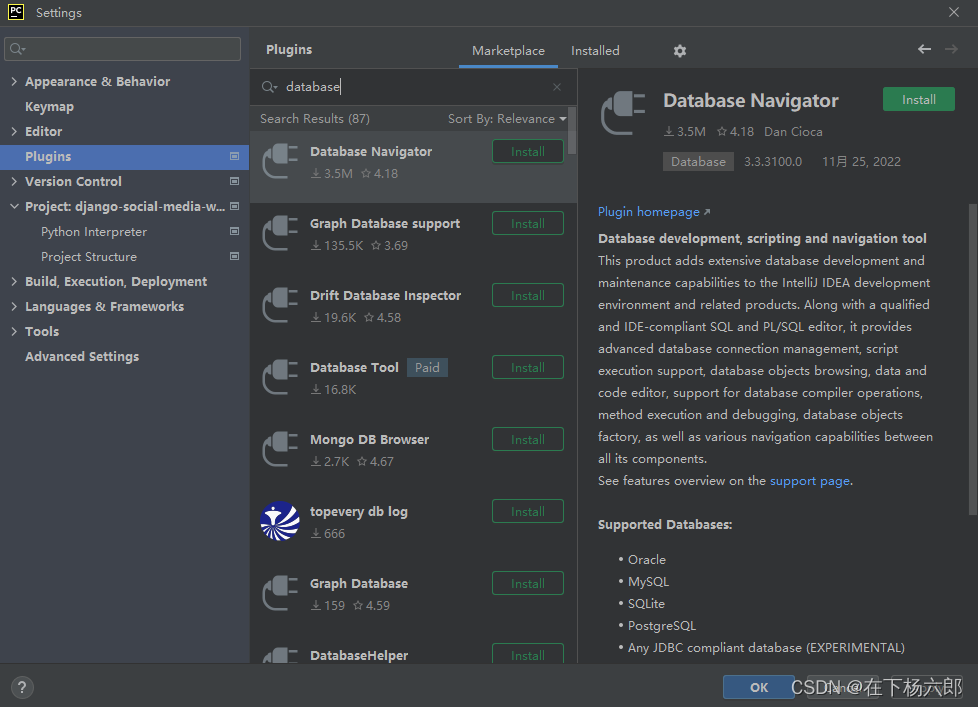Click the plugins settings gear icon
Image resolution: width=978 pixels, height=707 pixels.
coord(680,50)
